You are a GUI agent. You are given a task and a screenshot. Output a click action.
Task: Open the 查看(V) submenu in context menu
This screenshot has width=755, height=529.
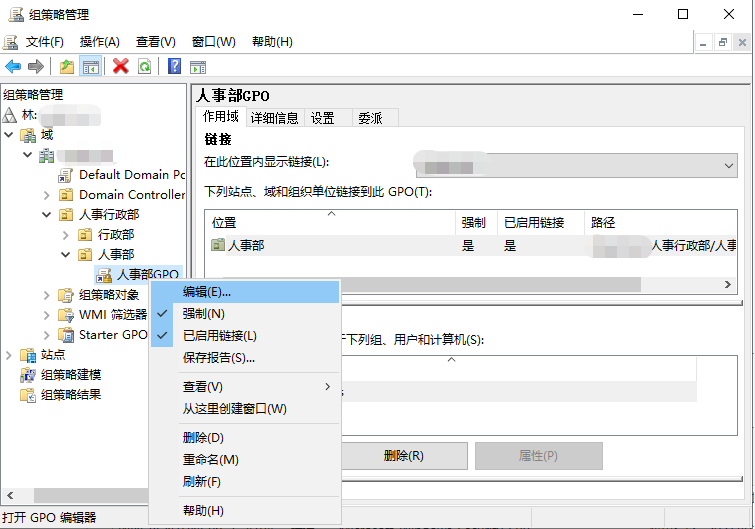pos(245,387)
